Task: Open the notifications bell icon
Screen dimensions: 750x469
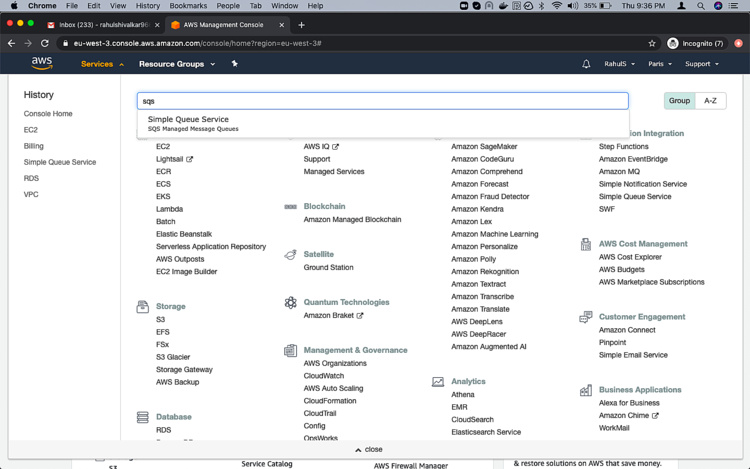Action: pyautogui.click(x=586, y=64)
